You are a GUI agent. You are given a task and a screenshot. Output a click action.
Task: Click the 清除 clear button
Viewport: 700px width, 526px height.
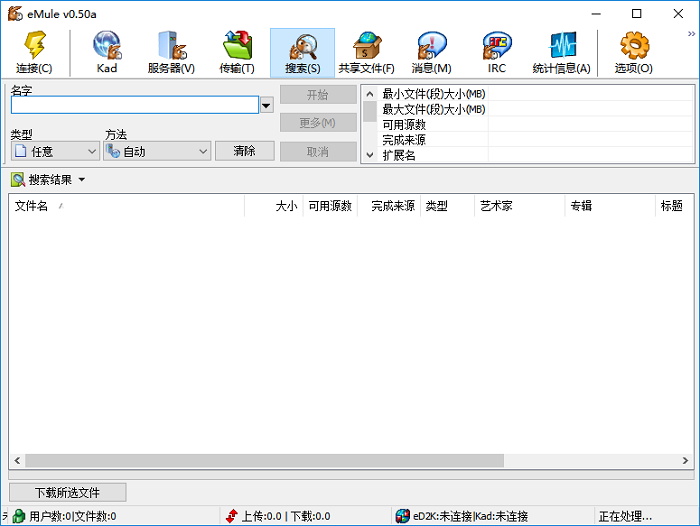click(x=245, y=151)
